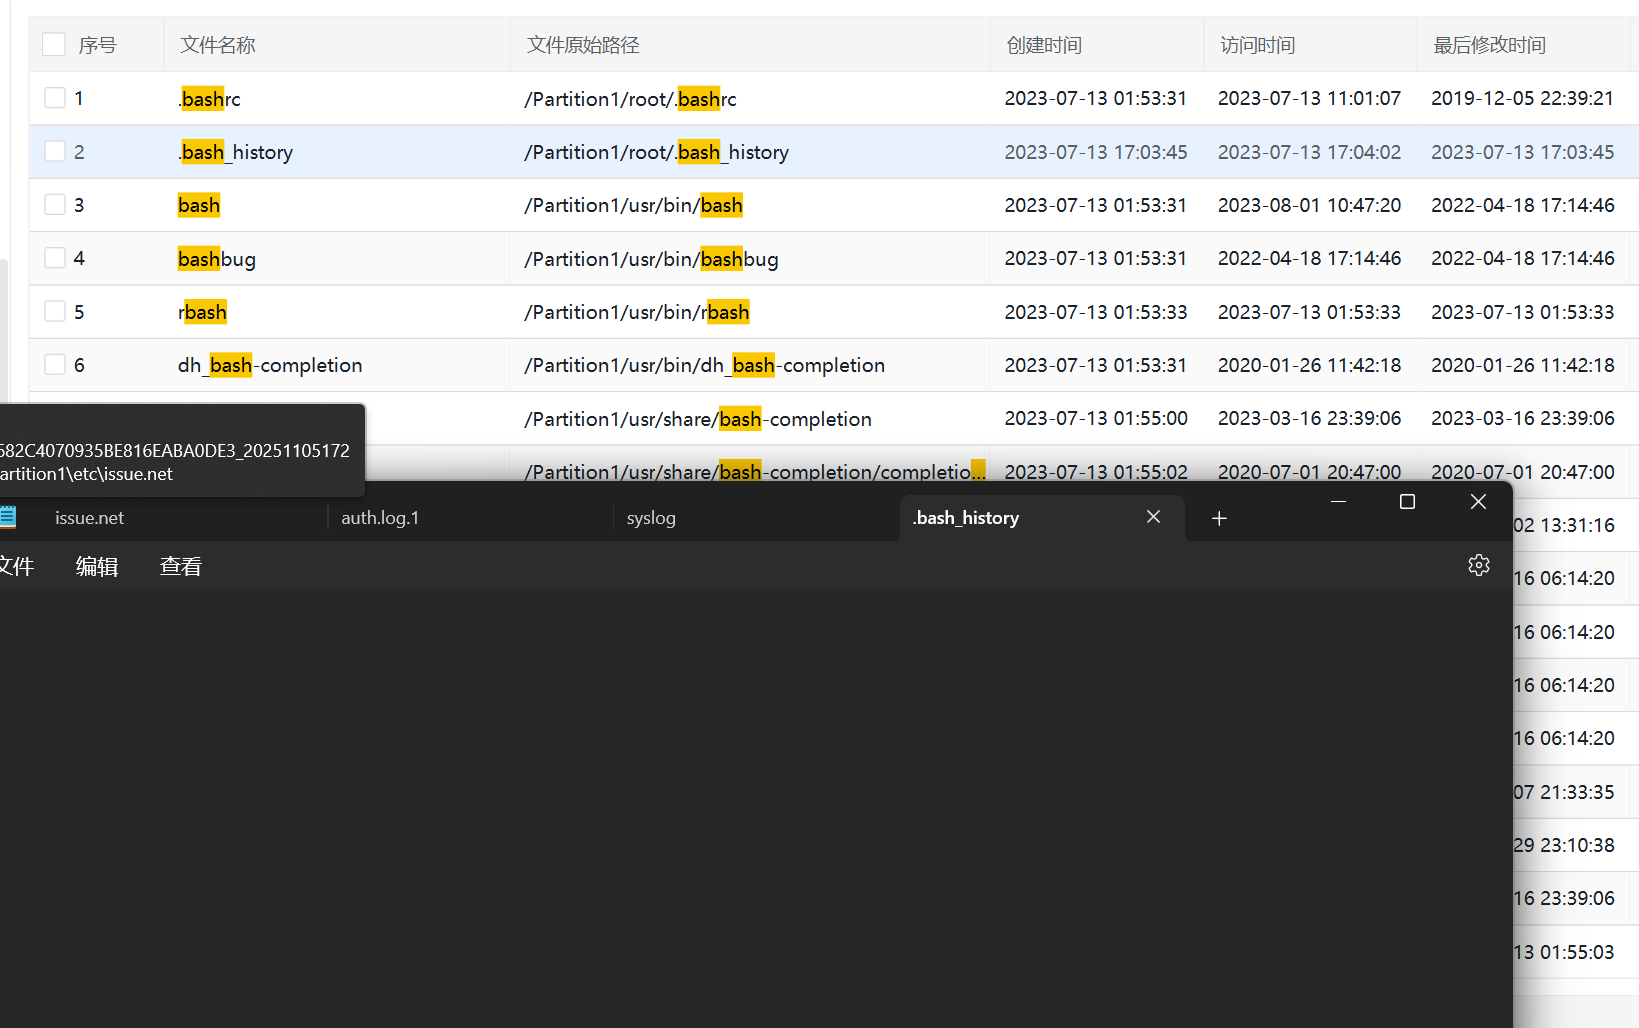Screen dimensions: 1639x1028
Task: Check the box for row 2 .bash_history
Action: pyautogui.click(x=55, y=151)
